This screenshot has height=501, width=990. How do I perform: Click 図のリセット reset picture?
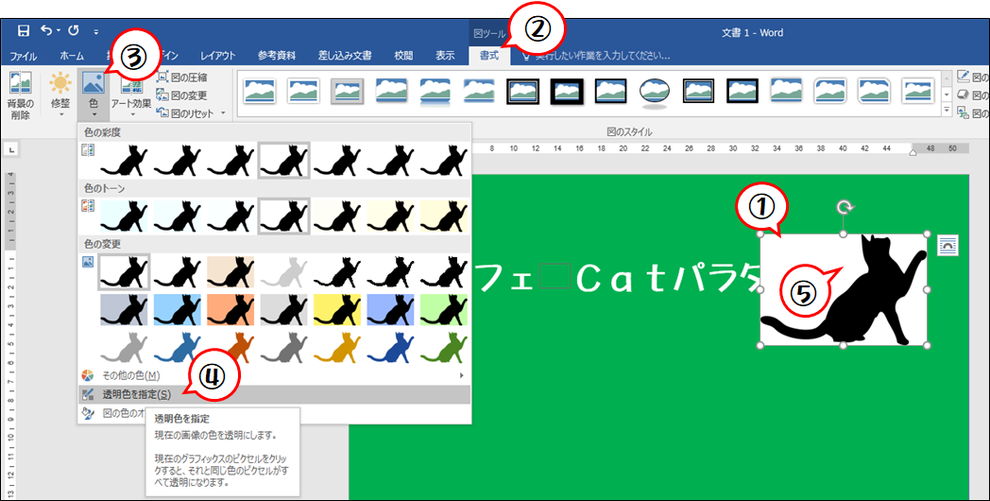(186, 114)
